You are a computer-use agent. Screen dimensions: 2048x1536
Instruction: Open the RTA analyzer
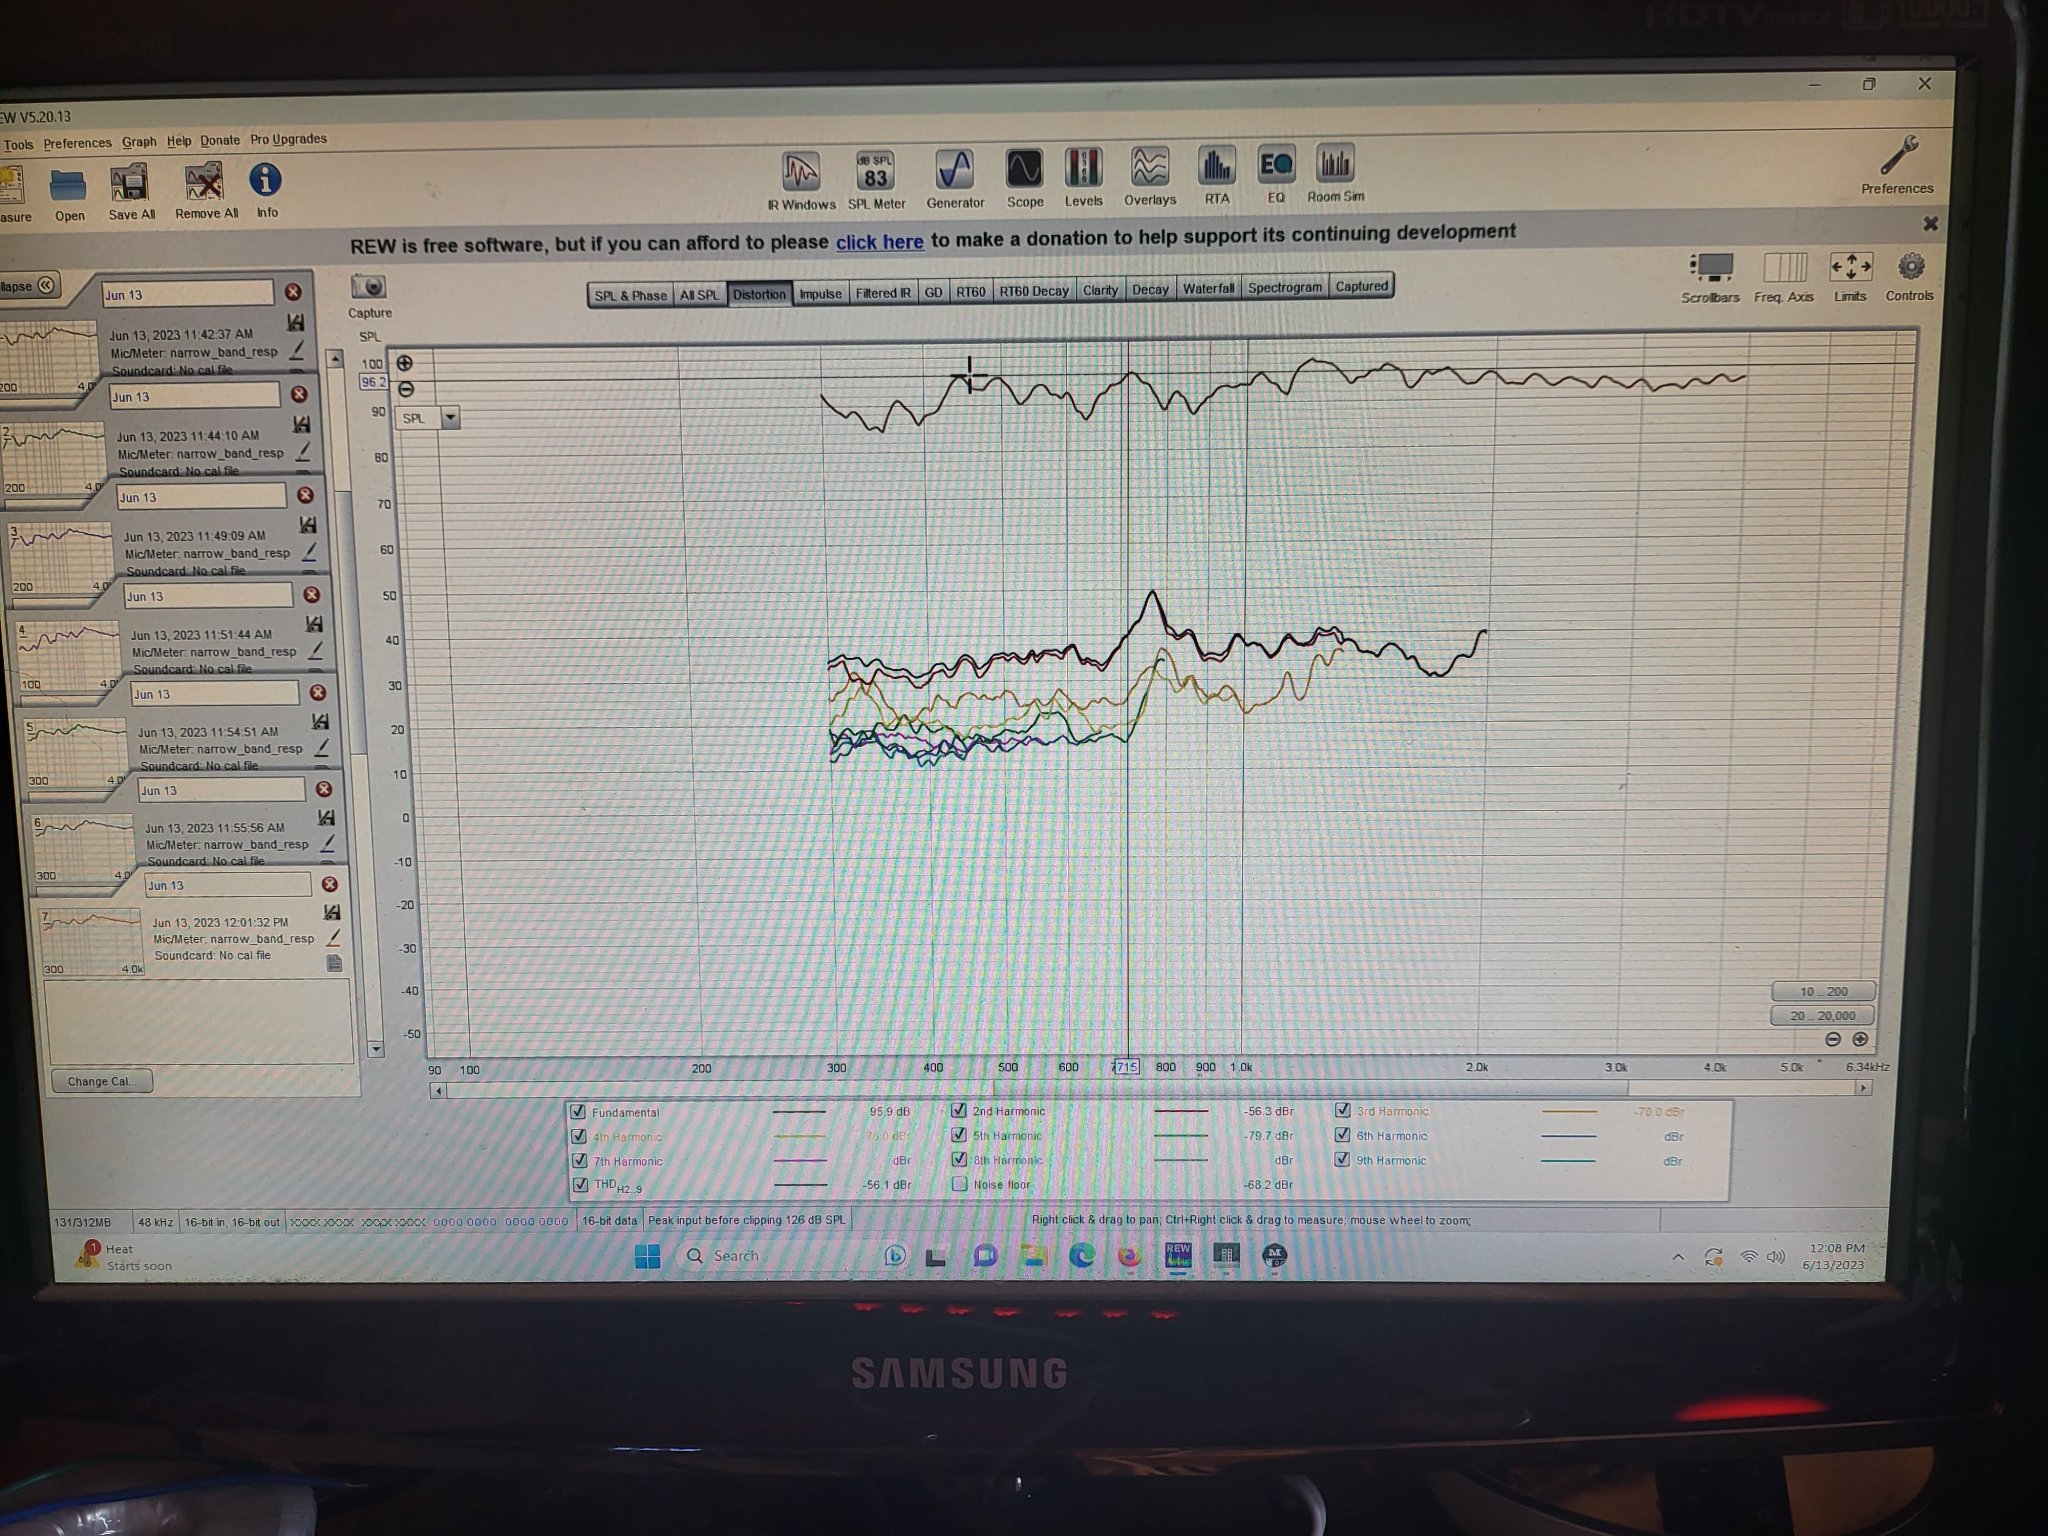click(1216, 166)
